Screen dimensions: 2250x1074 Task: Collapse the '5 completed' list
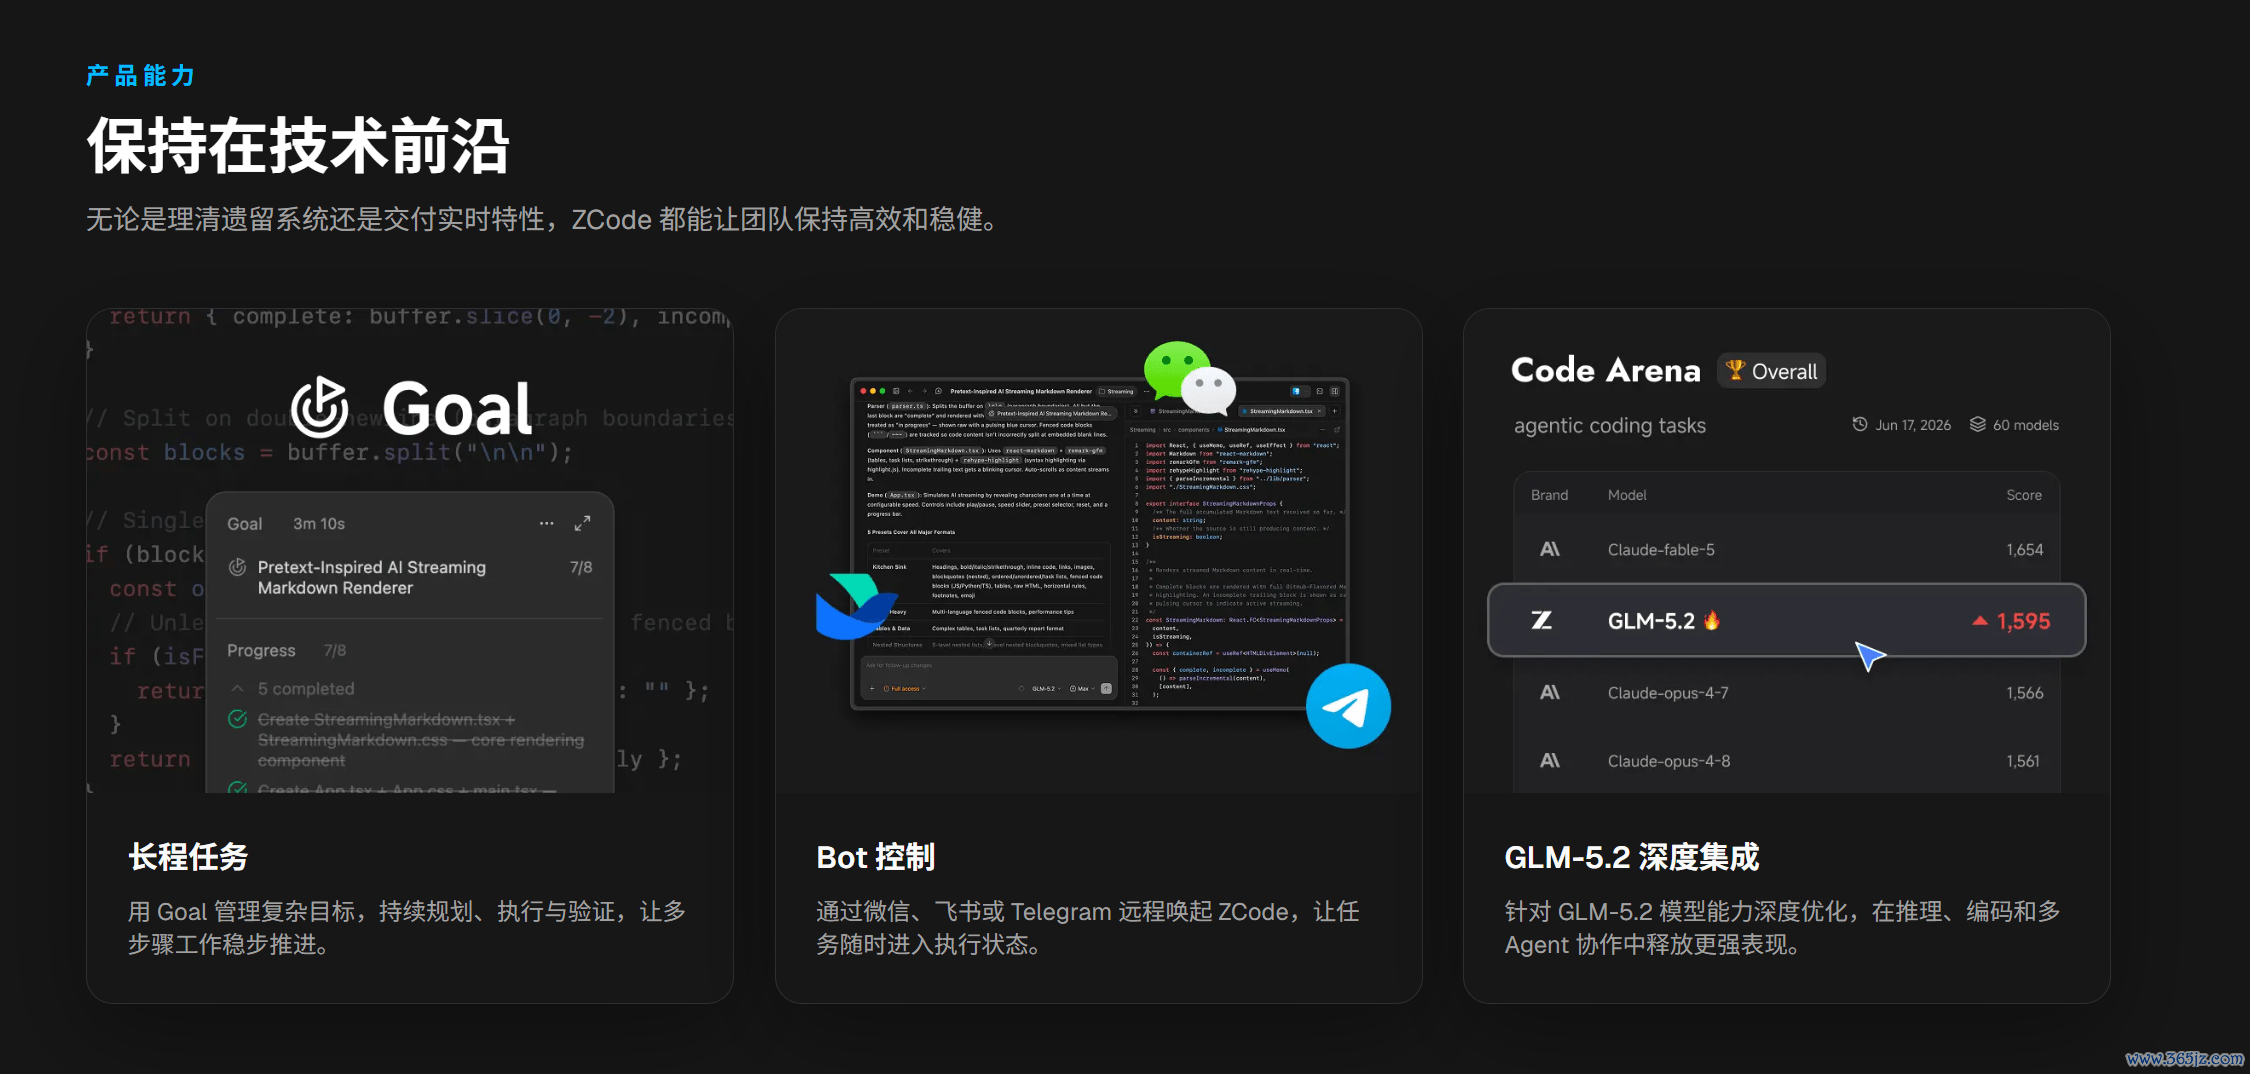pyautogui.click(x=238, y=688)
